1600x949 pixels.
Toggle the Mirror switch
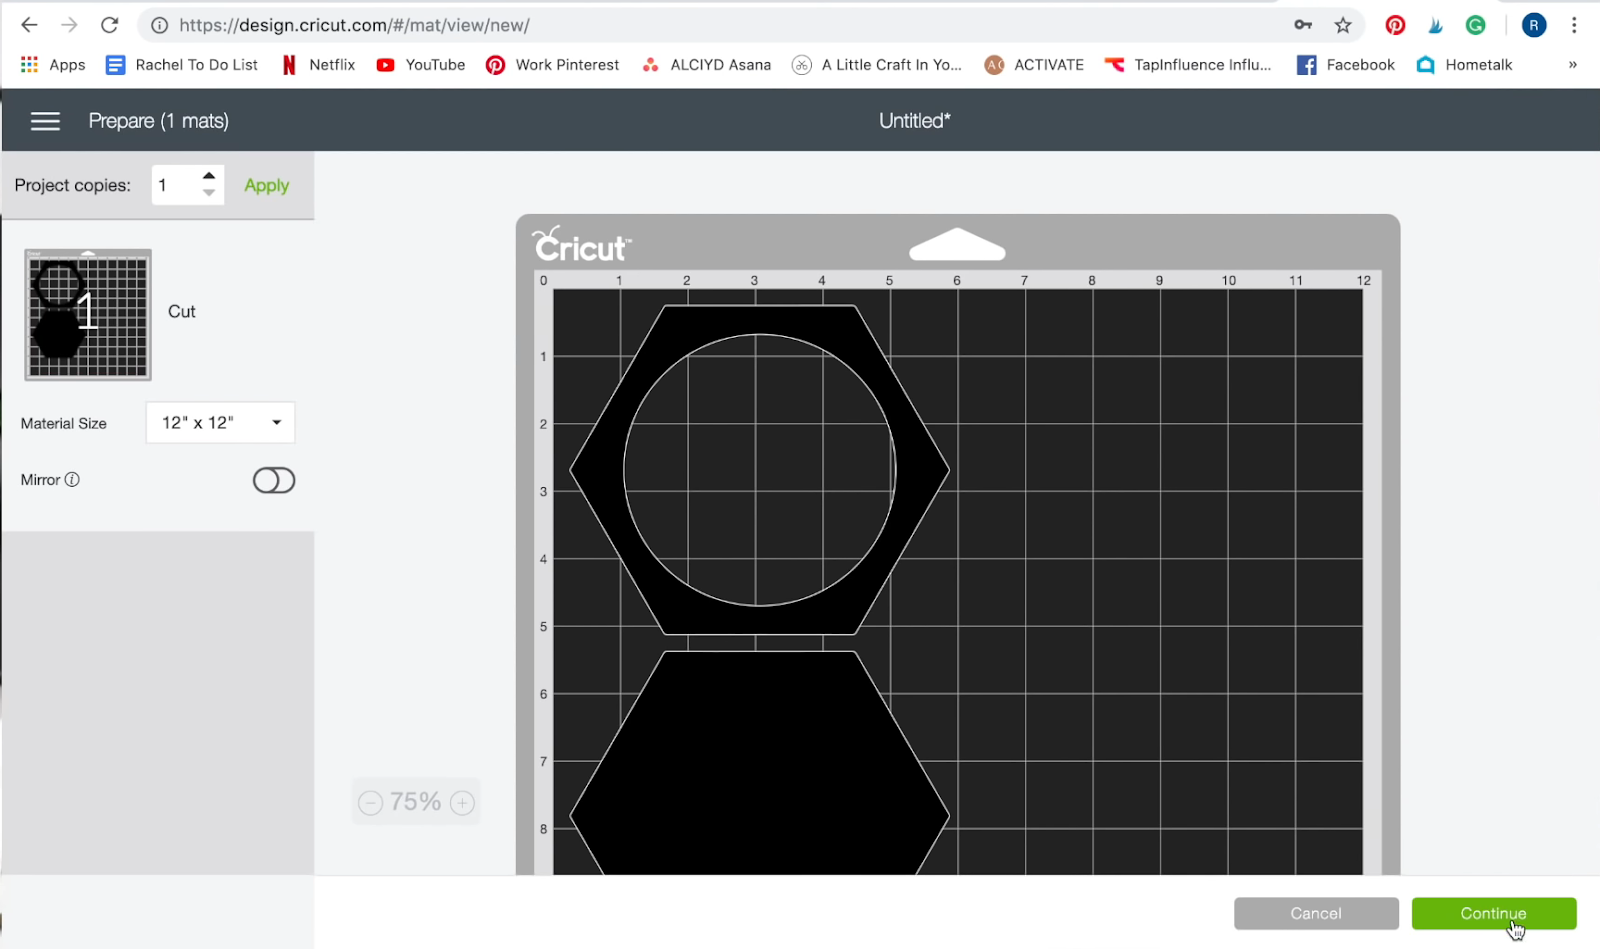point(274,481)
